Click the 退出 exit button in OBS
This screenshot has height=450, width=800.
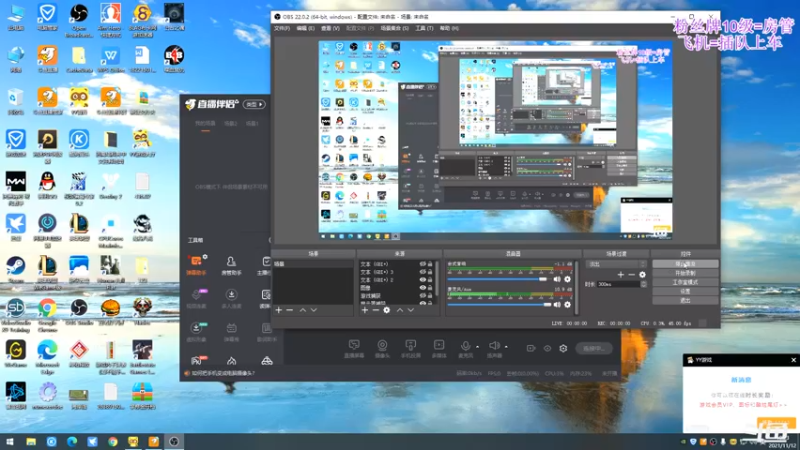tap(685, 301)
